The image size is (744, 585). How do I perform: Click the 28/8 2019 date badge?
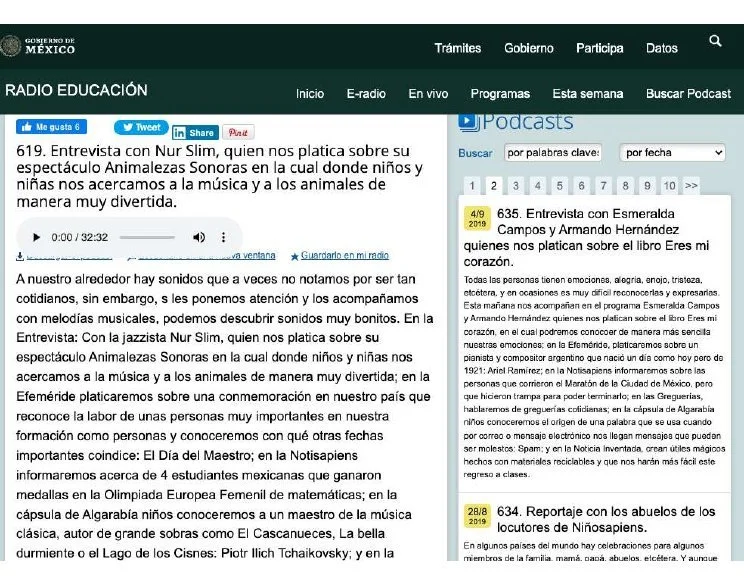click(477, 516)
